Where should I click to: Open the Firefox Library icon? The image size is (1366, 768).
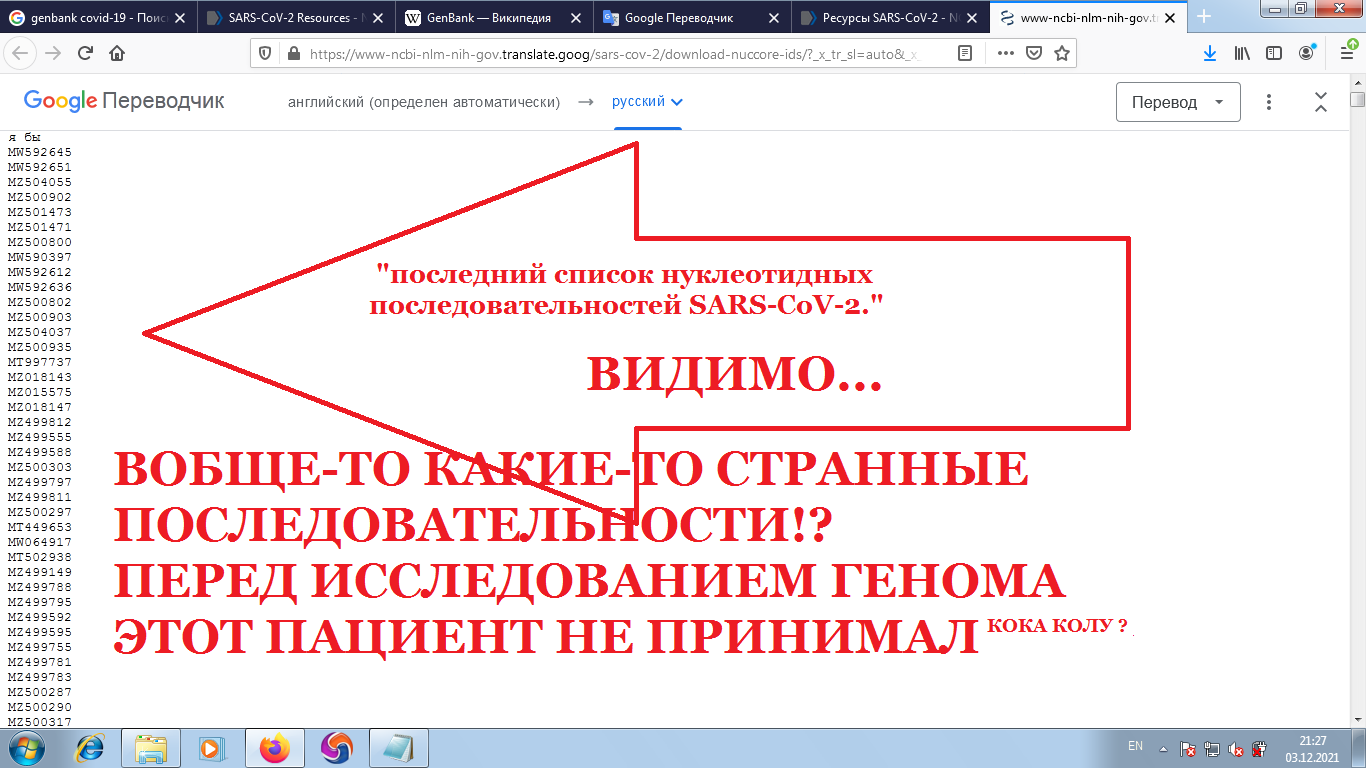point(1242,53)
